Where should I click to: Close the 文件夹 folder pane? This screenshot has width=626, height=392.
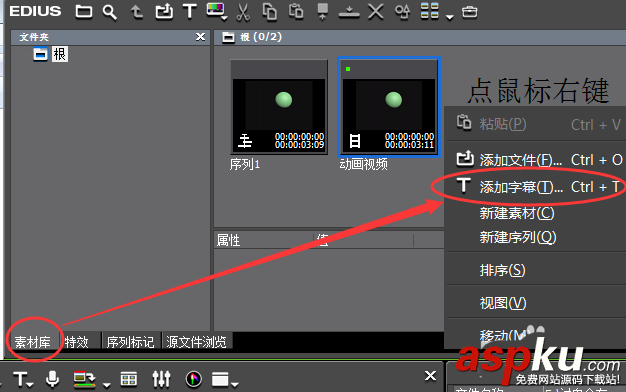point(200,37)
